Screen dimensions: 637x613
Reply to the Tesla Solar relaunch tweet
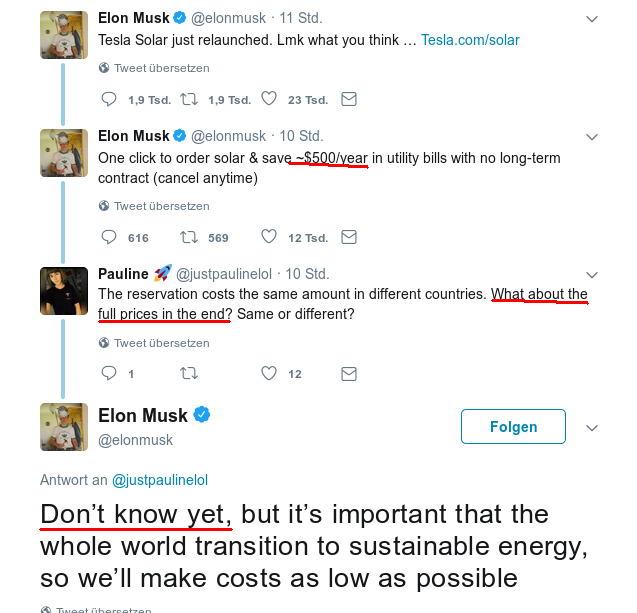[109, 100]
